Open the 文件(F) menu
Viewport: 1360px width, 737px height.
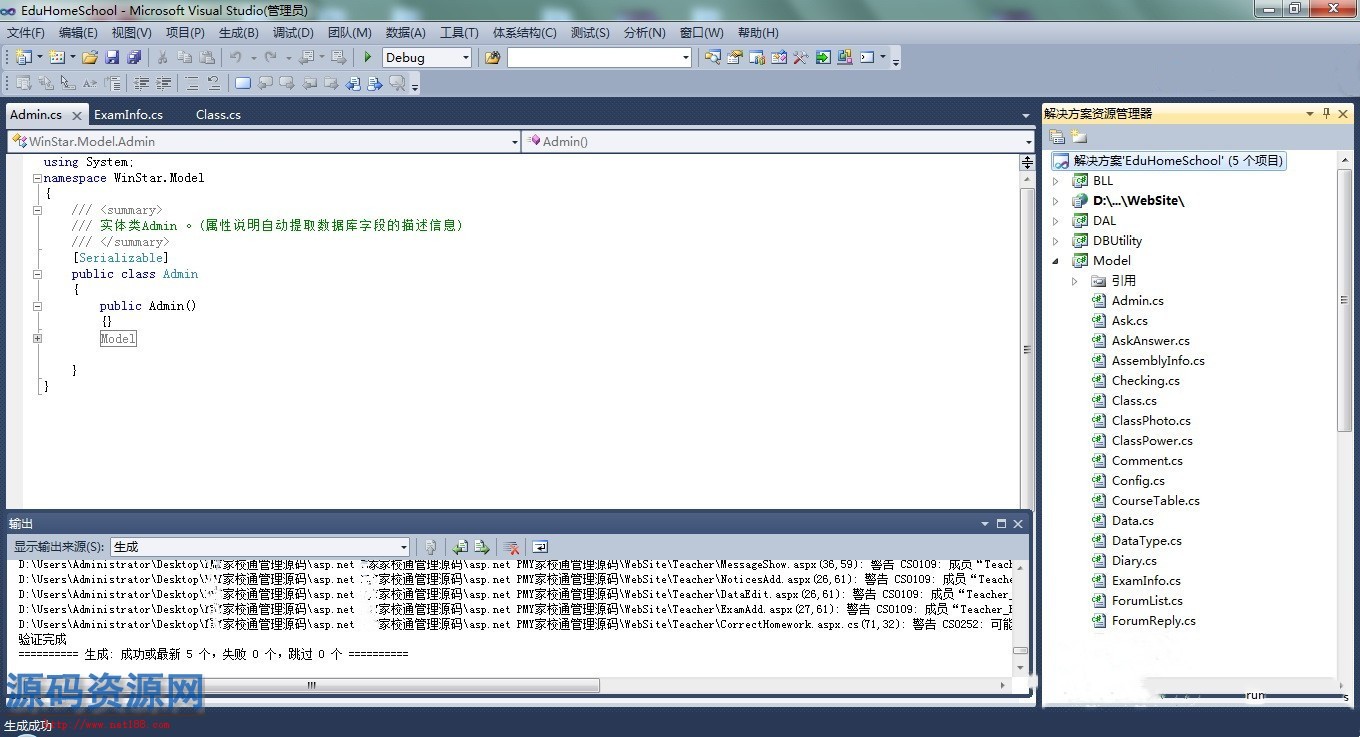pyautogui.click(x=26, y=32)
